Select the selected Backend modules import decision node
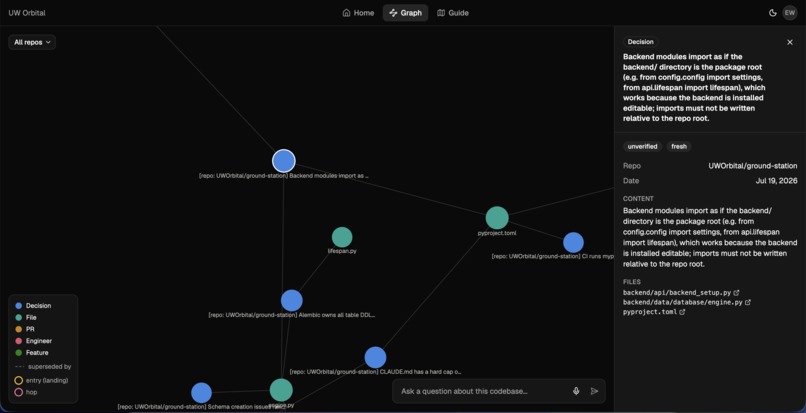 tap(284, 161)
